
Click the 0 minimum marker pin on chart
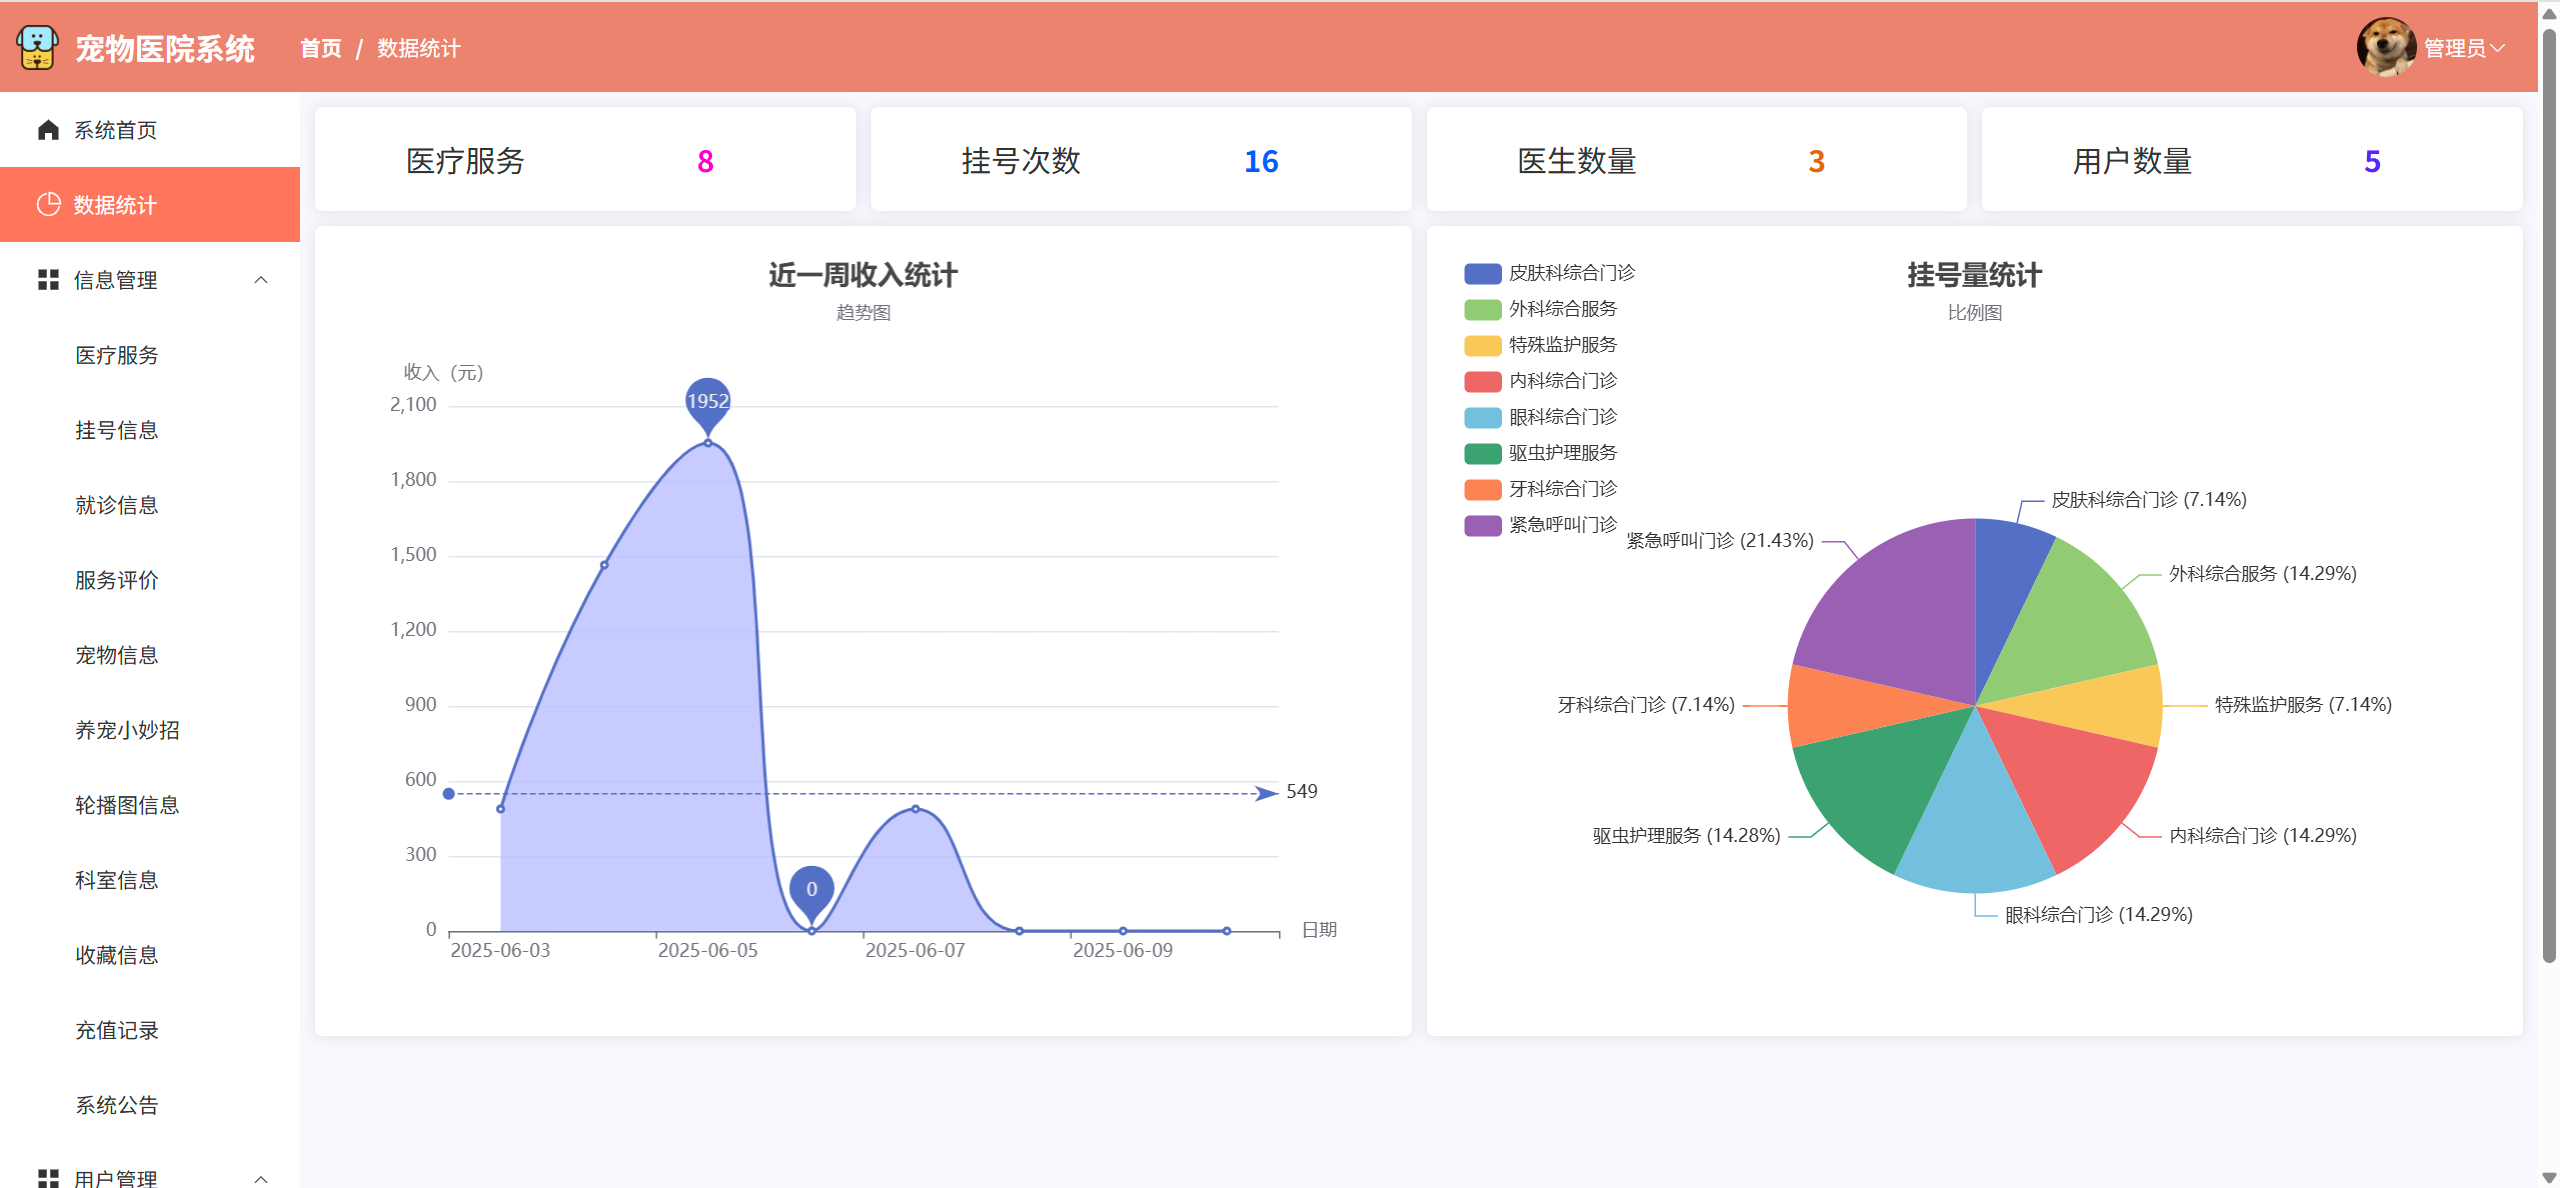[x=811, y=889]
